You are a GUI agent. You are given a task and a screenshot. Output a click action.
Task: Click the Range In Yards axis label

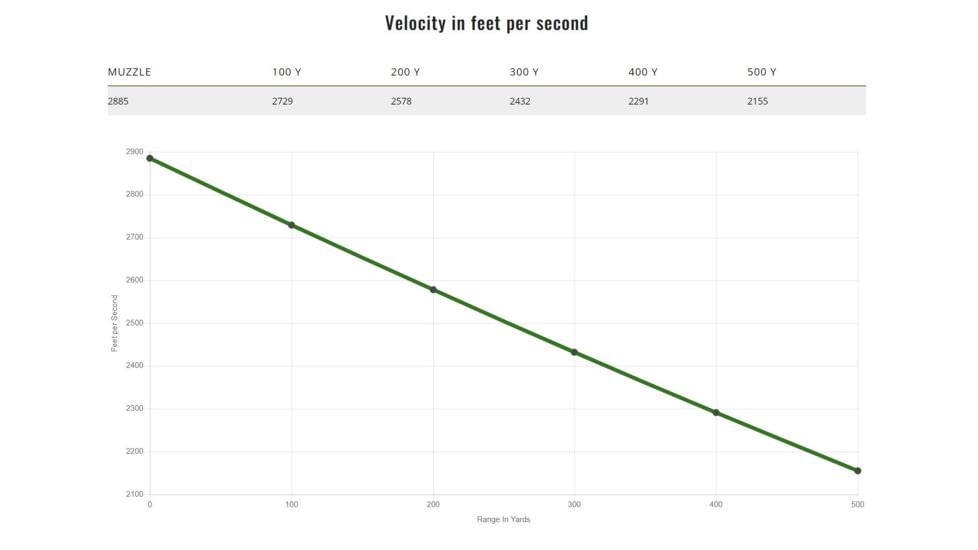[x=503, y=519]
